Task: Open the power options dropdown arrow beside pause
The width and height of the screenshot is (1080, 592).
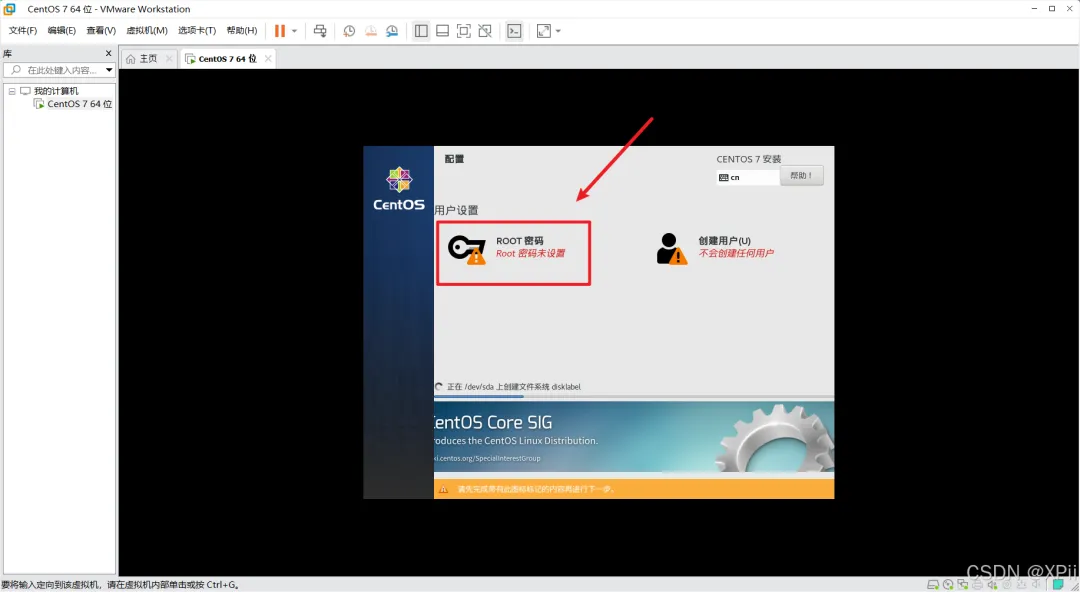Action: pyautogui.click(x=294, y=31)
